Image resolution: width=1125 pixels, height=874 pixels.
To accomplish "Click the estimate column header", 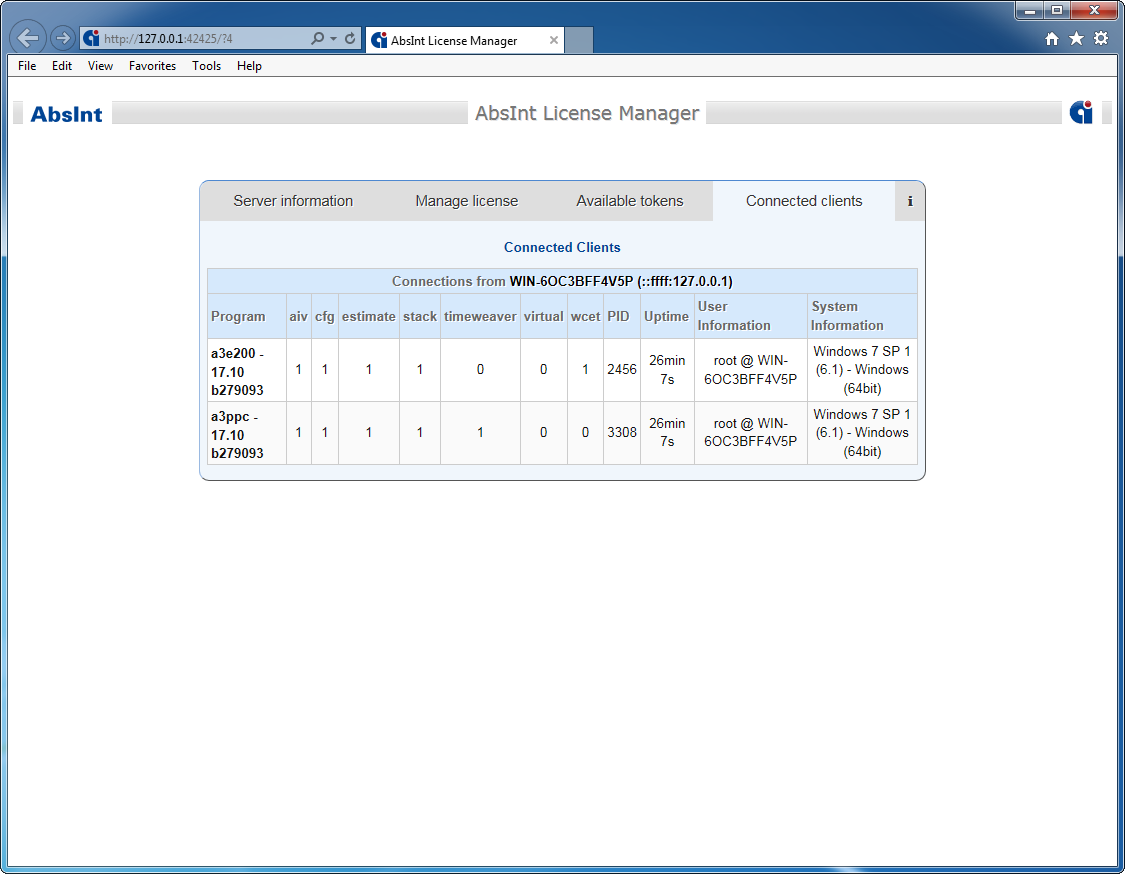I will point(369,316).
